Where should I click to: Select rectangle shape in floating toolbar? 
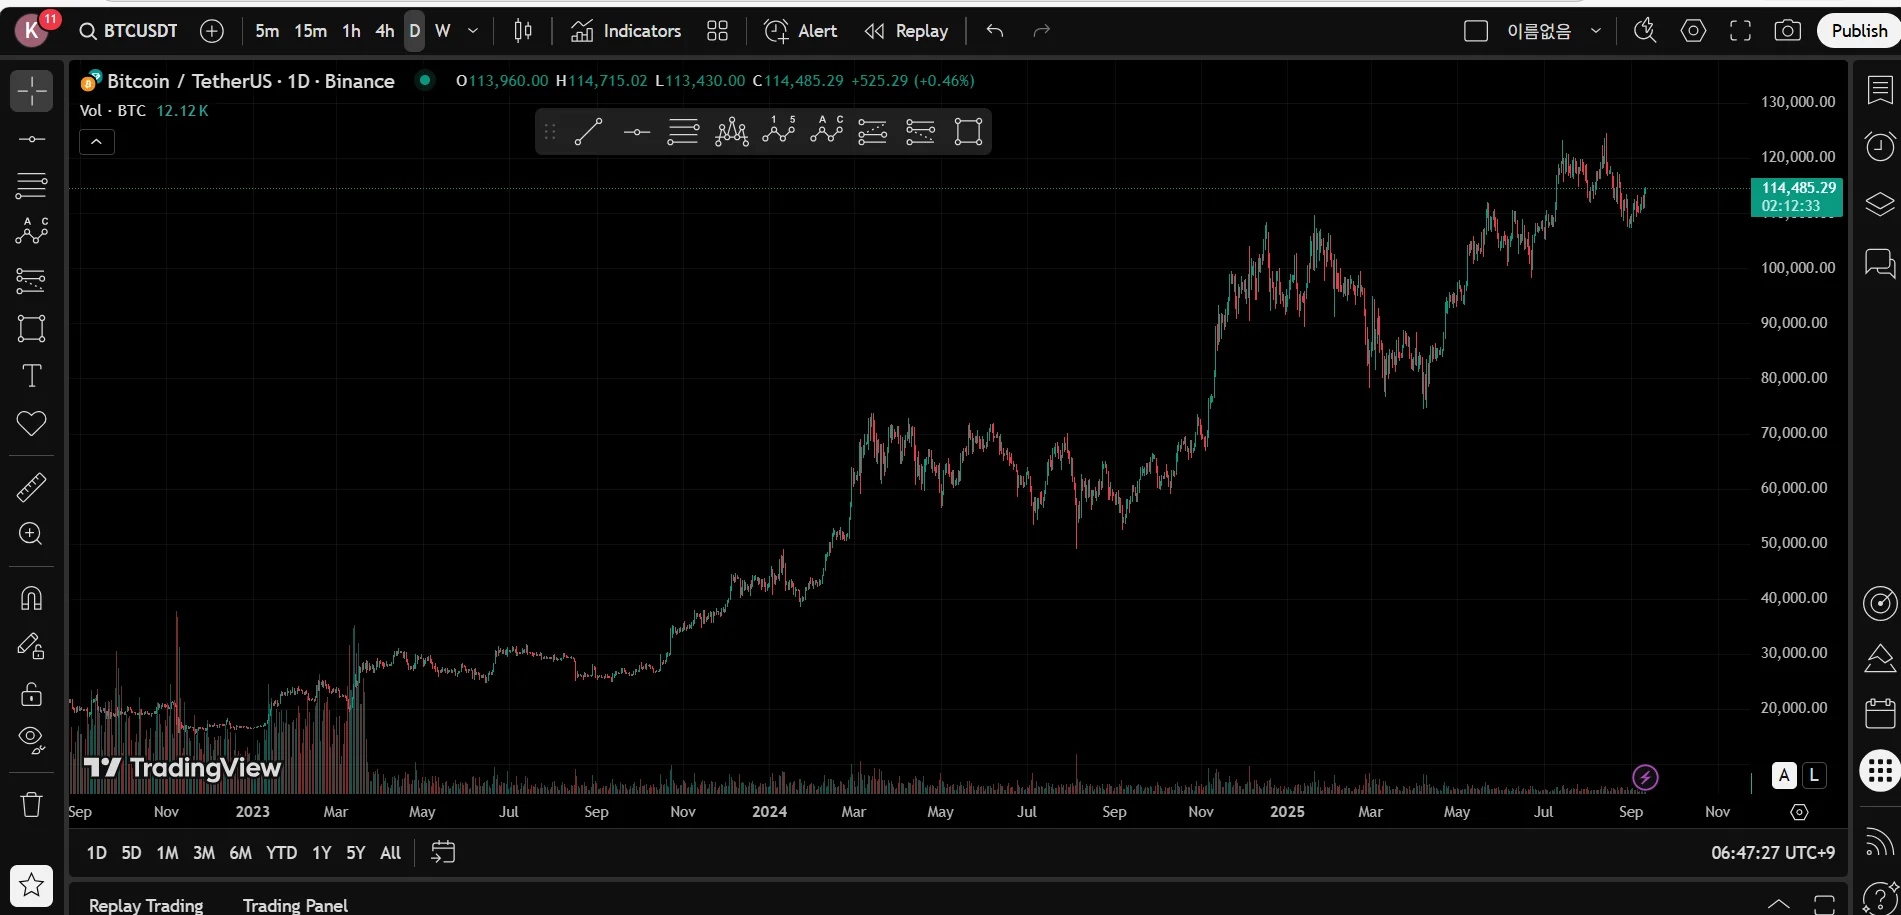pyautogui.click(x=968, y=132)
